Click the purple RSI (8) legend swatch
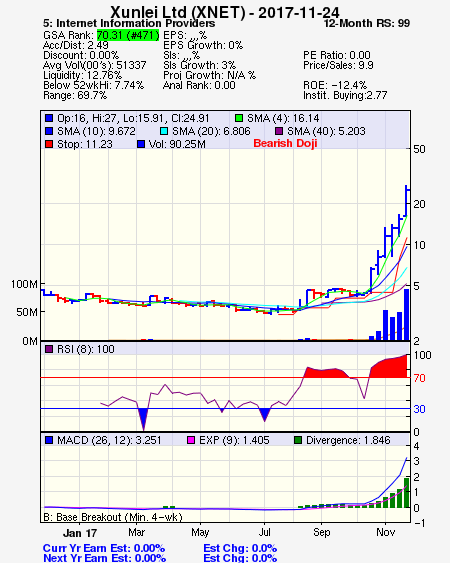Viewport: 450px width, 563px height. [x=49, y=349]
